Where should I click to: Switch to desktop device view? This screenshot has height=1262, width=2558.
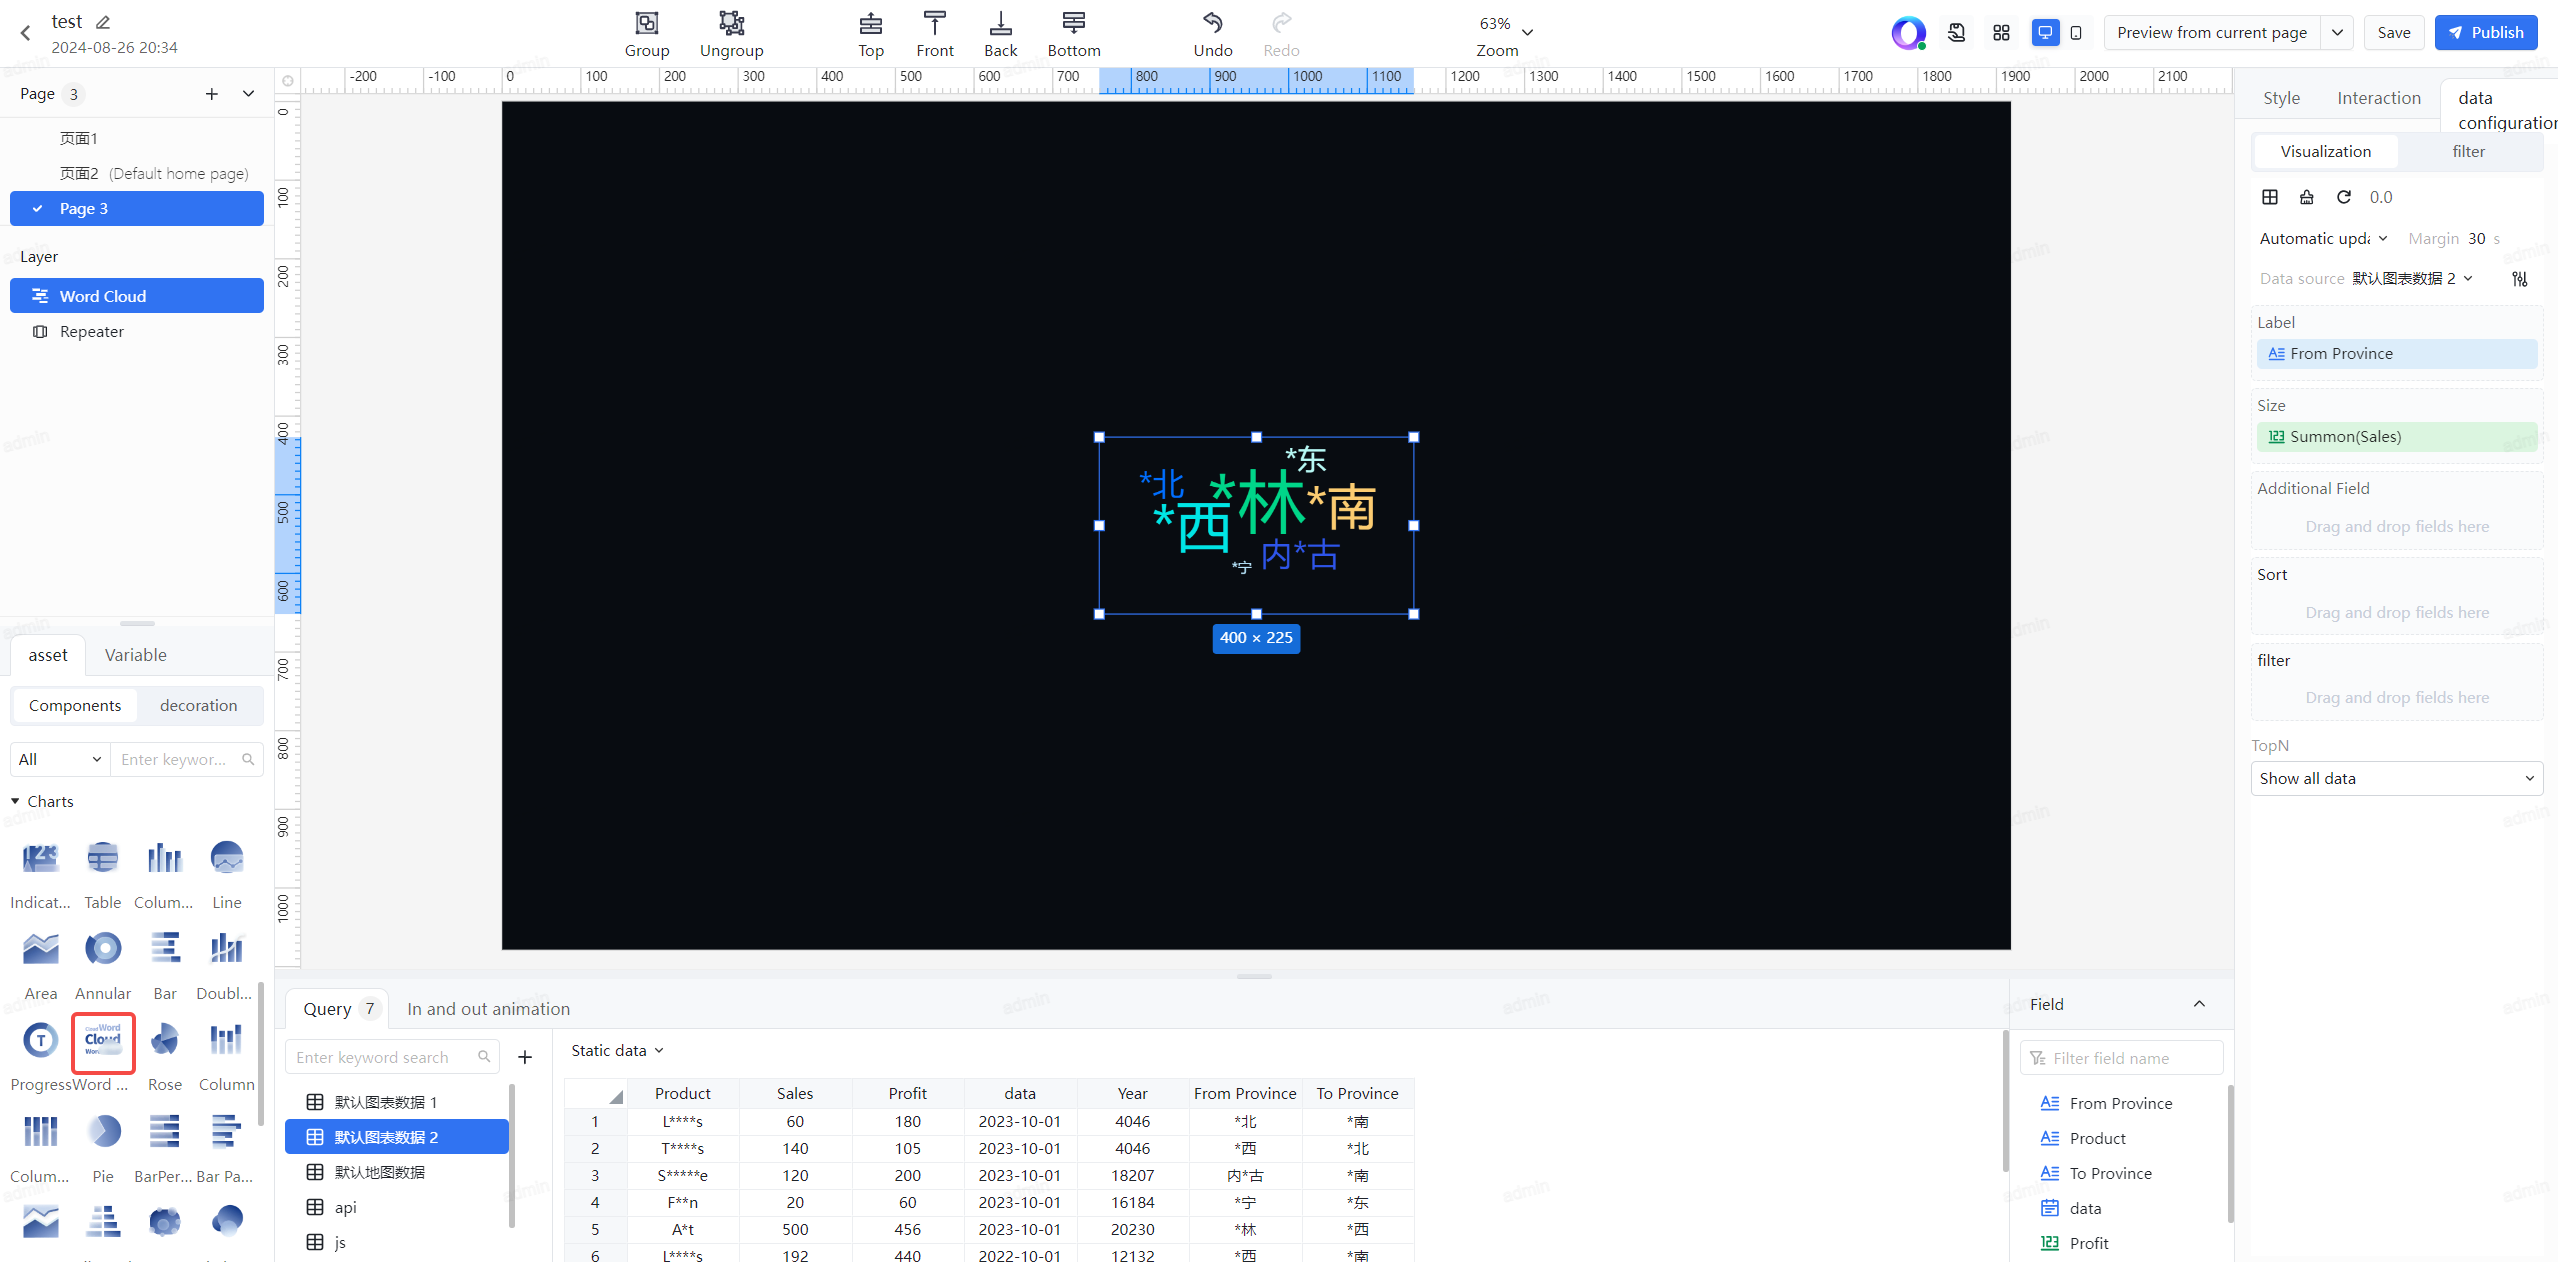tap(2046, 33)
